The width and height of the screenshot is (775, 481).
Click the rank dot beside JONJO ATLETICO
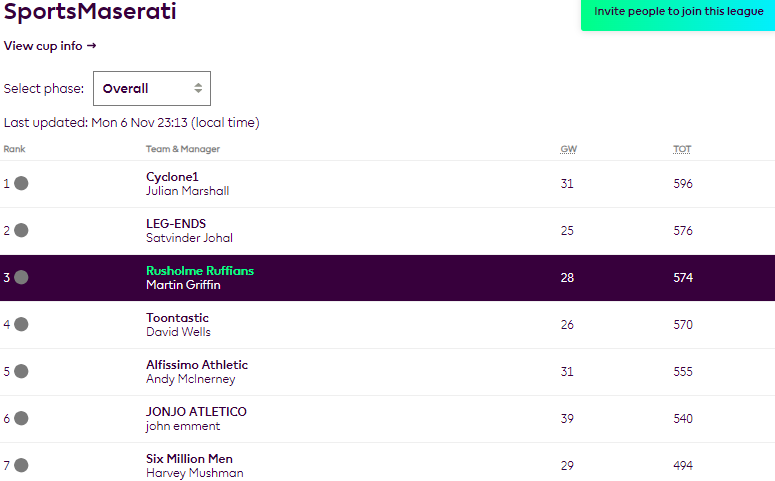(x=21, y=418)
